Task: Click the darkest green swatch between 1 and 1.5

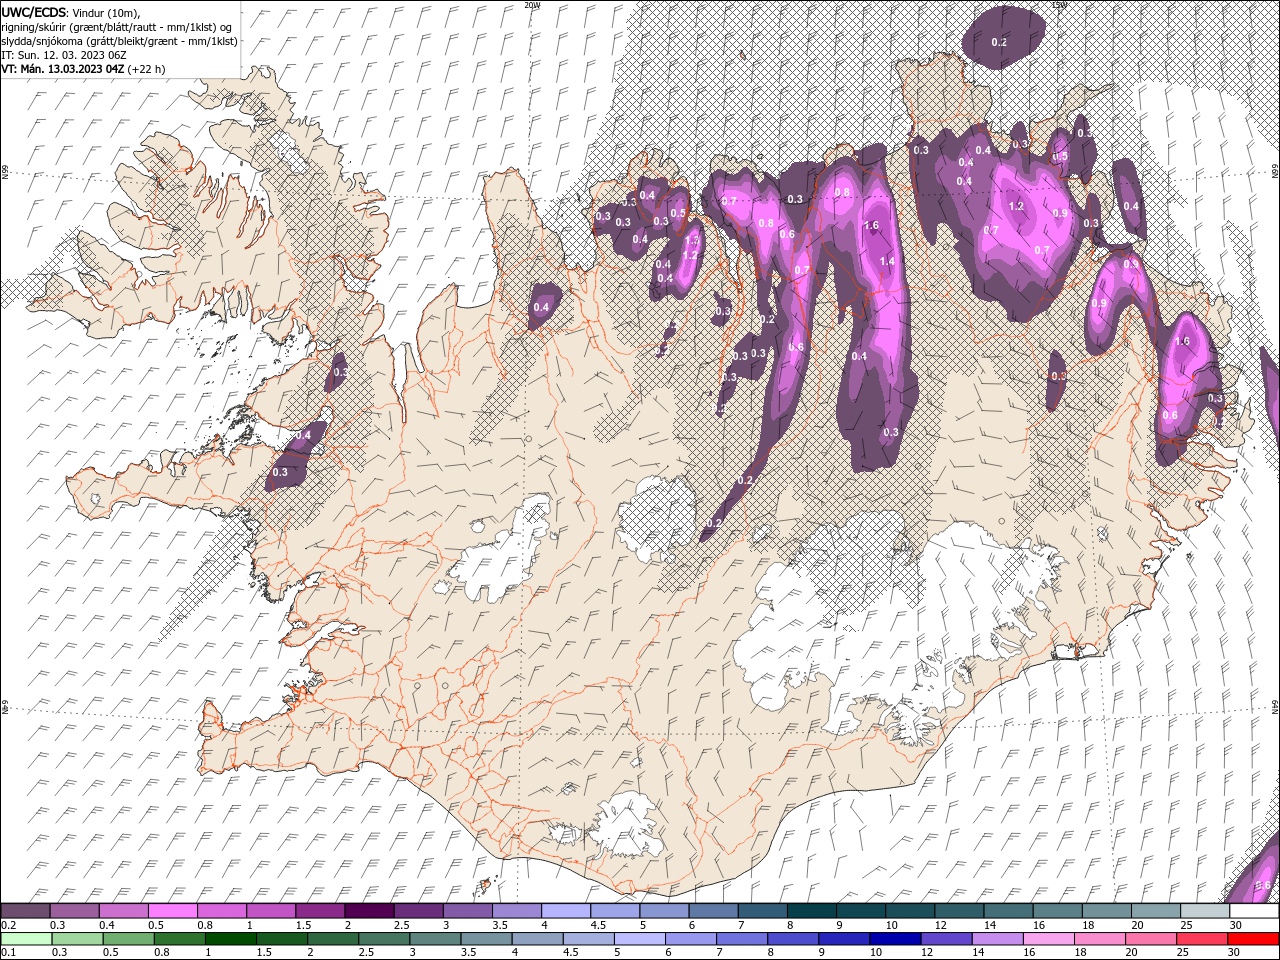Action: 230,939
